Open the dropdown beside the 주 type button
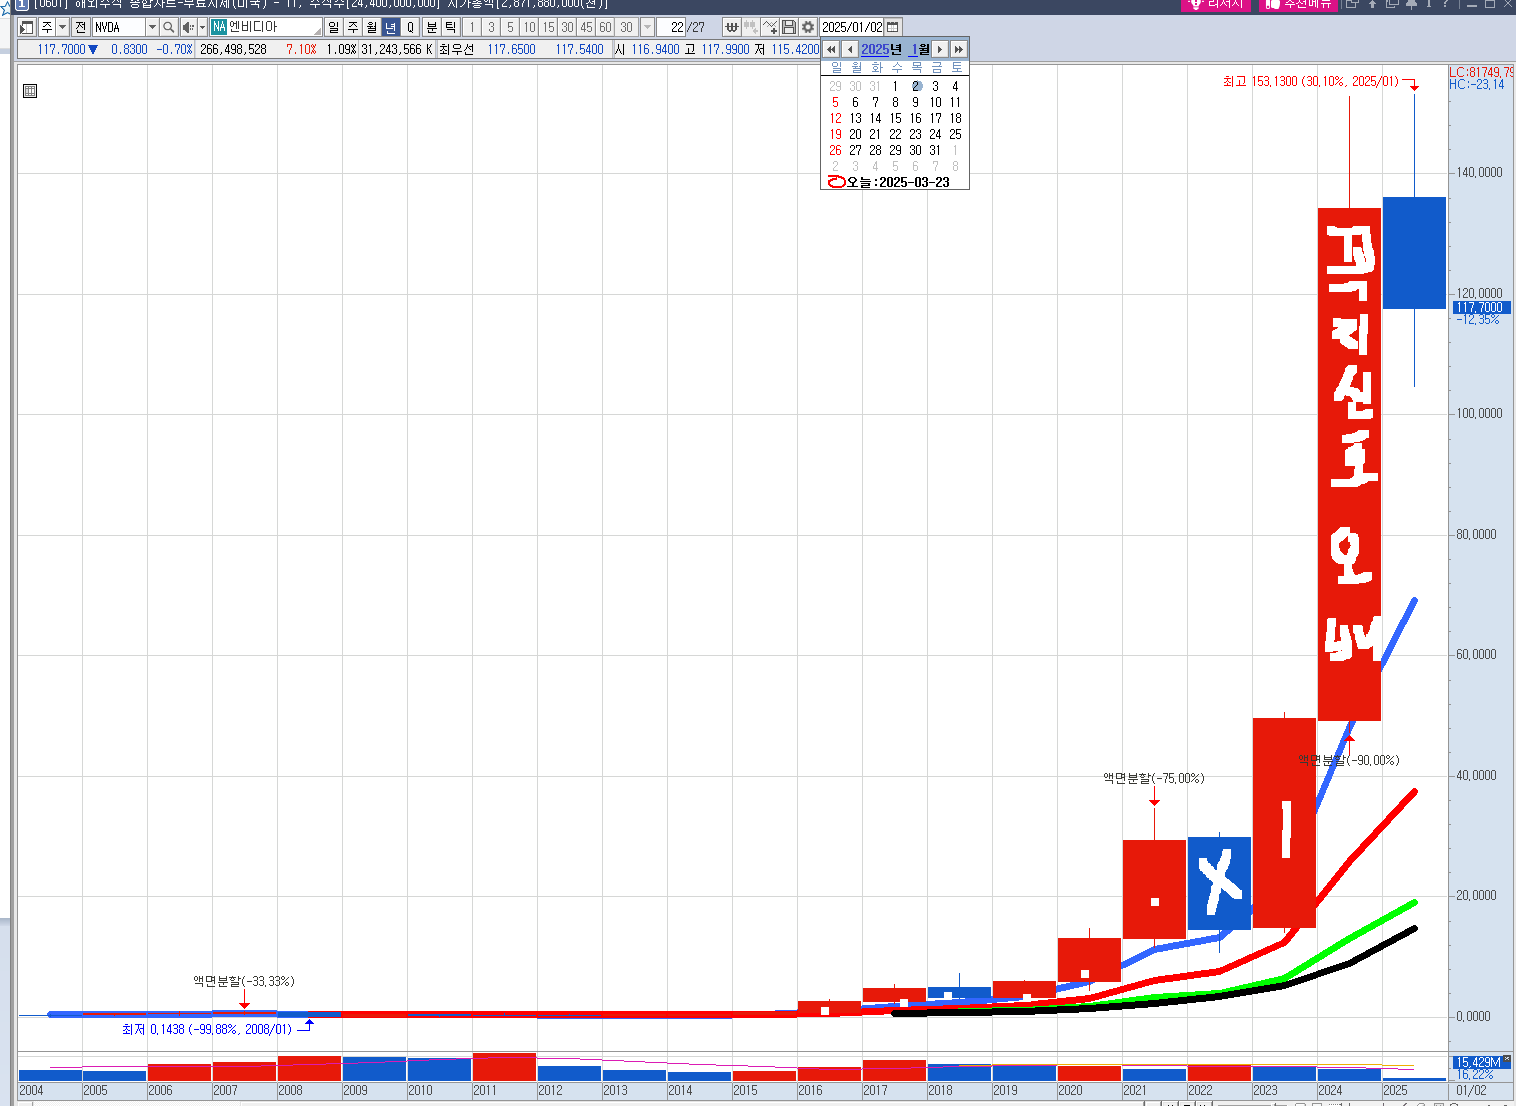1516x1106 pixels. (62, 27)
